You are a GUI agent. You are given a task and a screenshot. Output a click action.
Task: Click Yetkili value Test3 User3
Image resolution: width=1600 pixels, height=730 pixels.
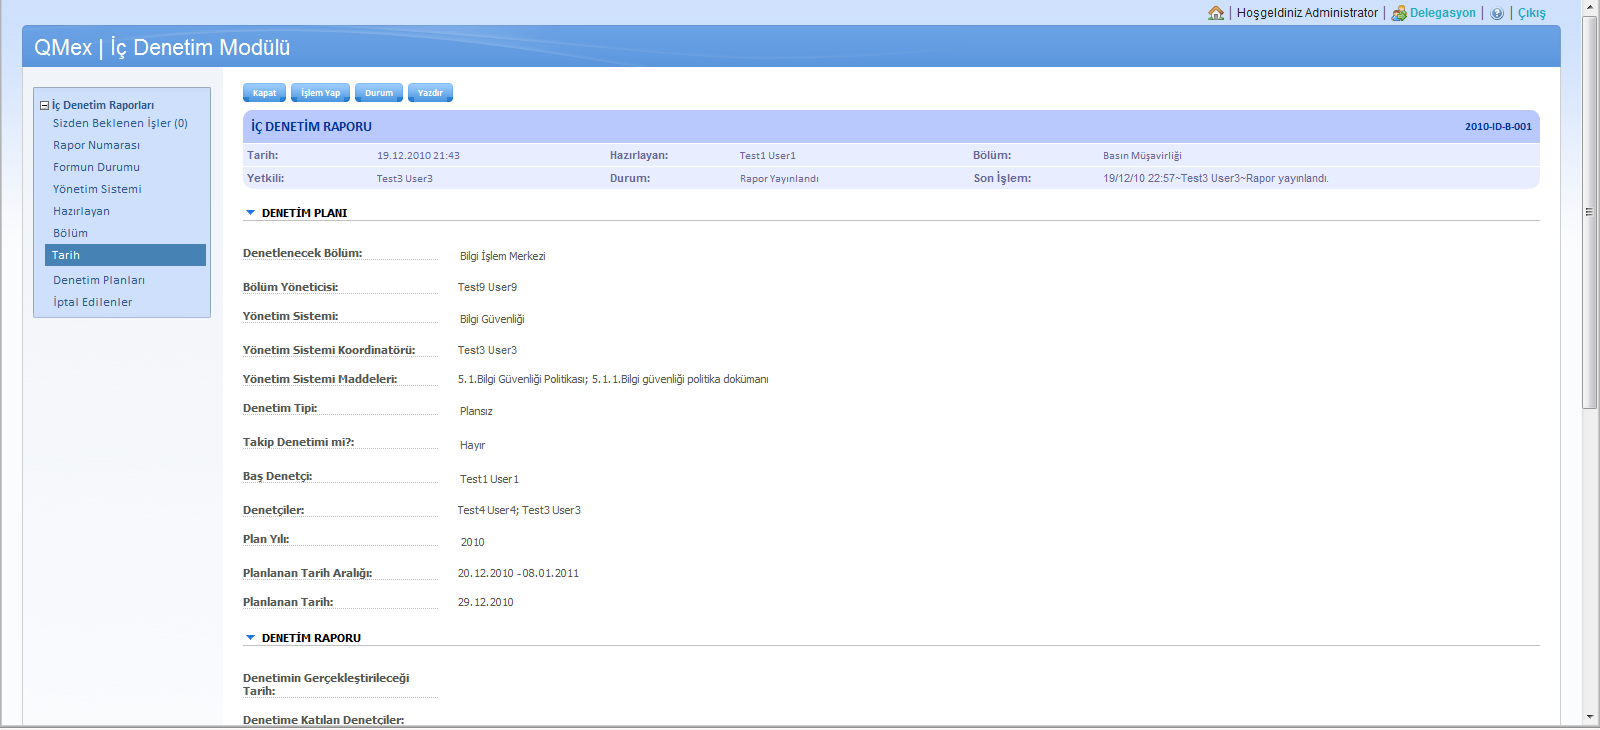tap(404, 179)
